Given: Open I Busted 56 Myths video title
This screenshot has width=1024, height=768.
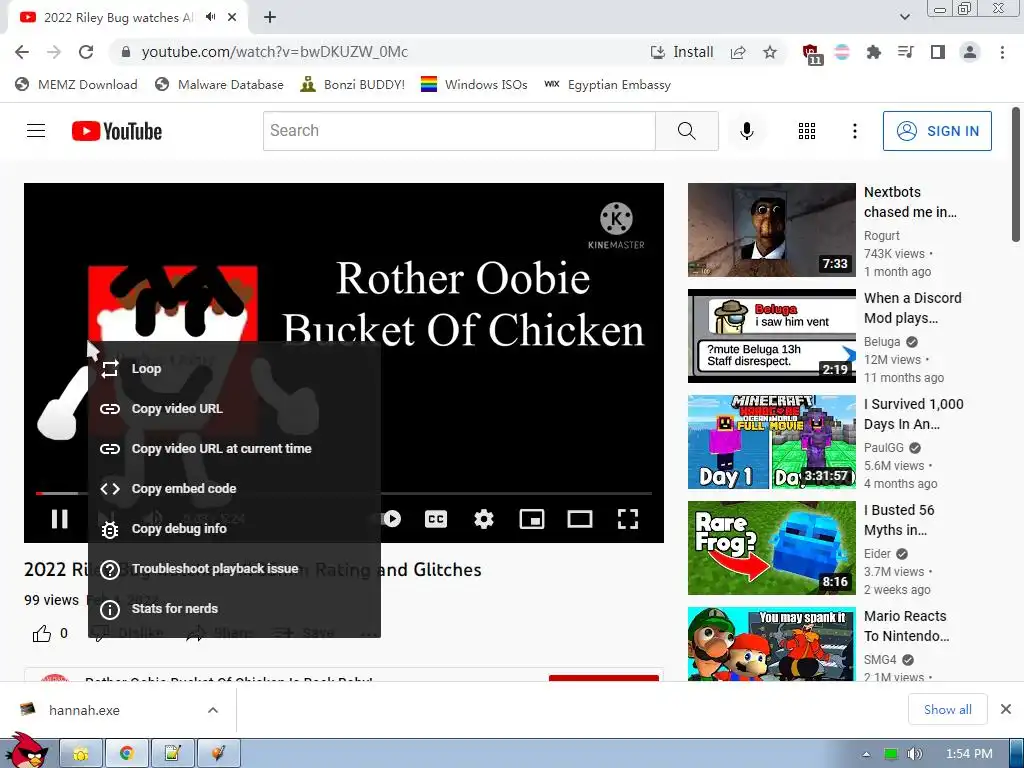Looking at the screenshot, I should pyautogui.click(x=899, y=520).
